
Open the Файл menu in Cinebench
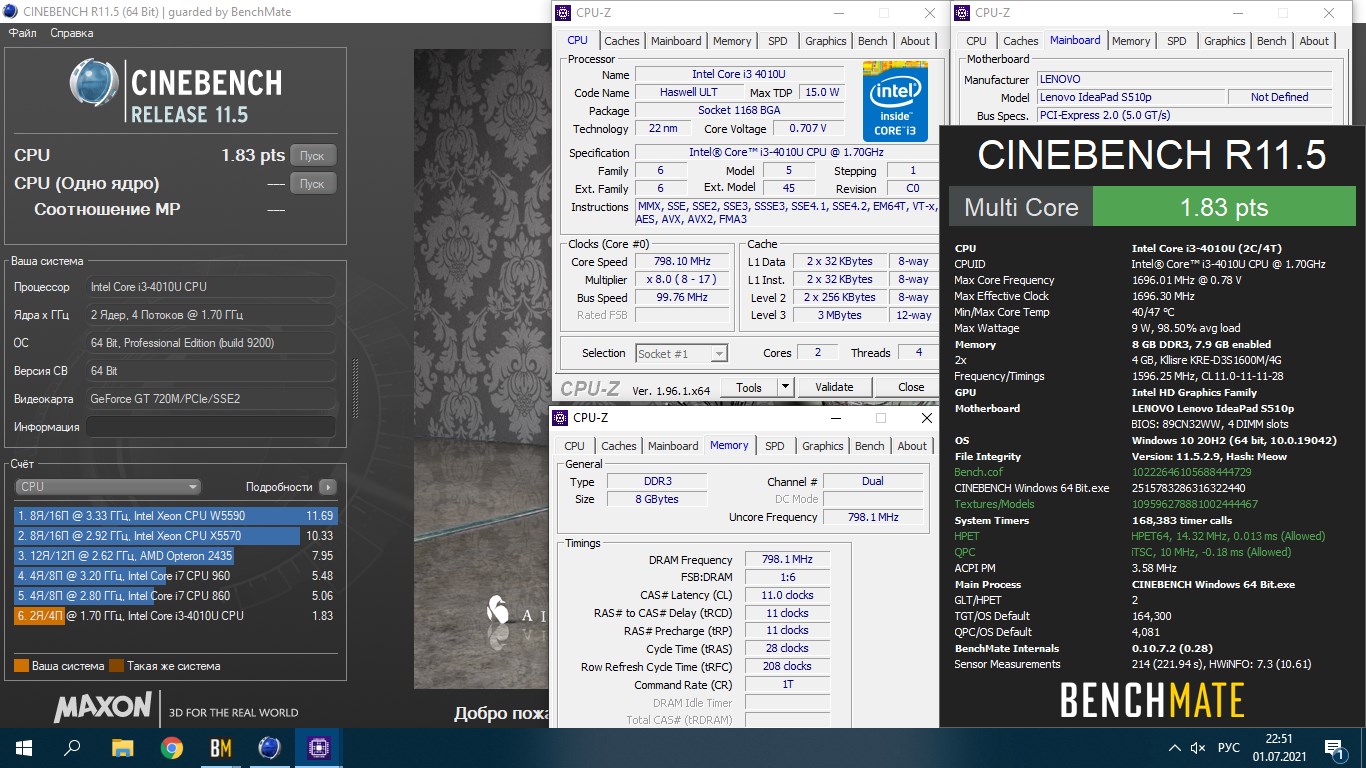(x=23, y=33)
